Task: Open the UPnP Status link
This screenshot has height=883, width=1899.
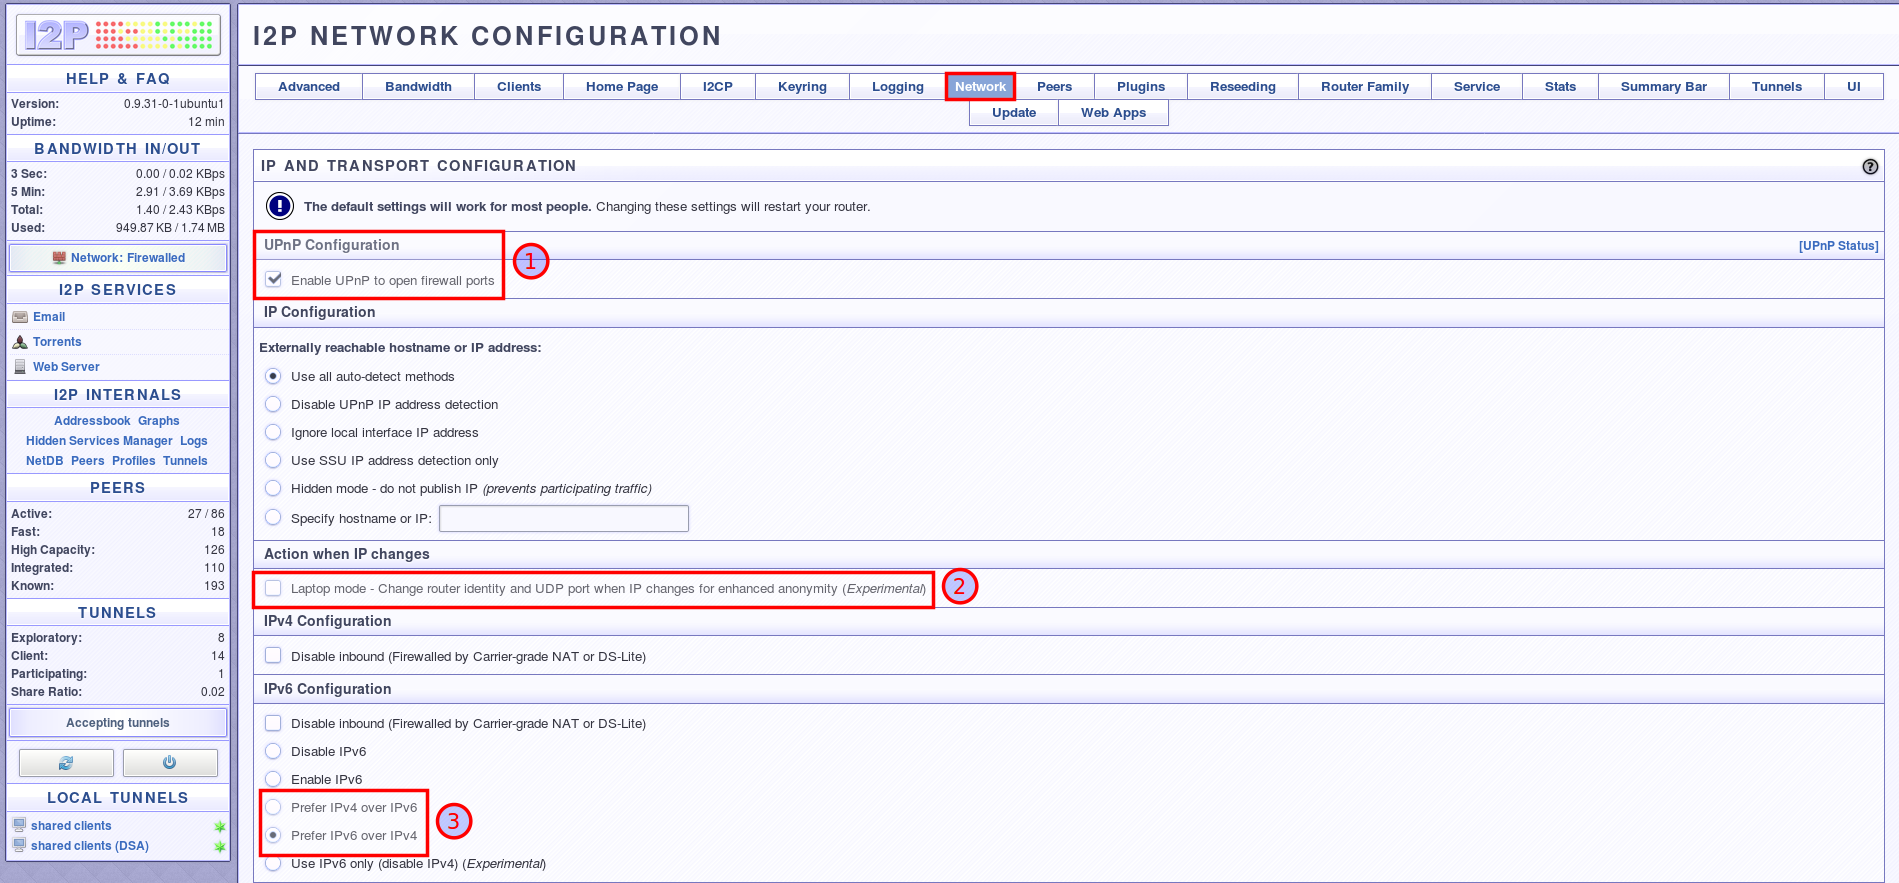Action: click(1838, 246)
